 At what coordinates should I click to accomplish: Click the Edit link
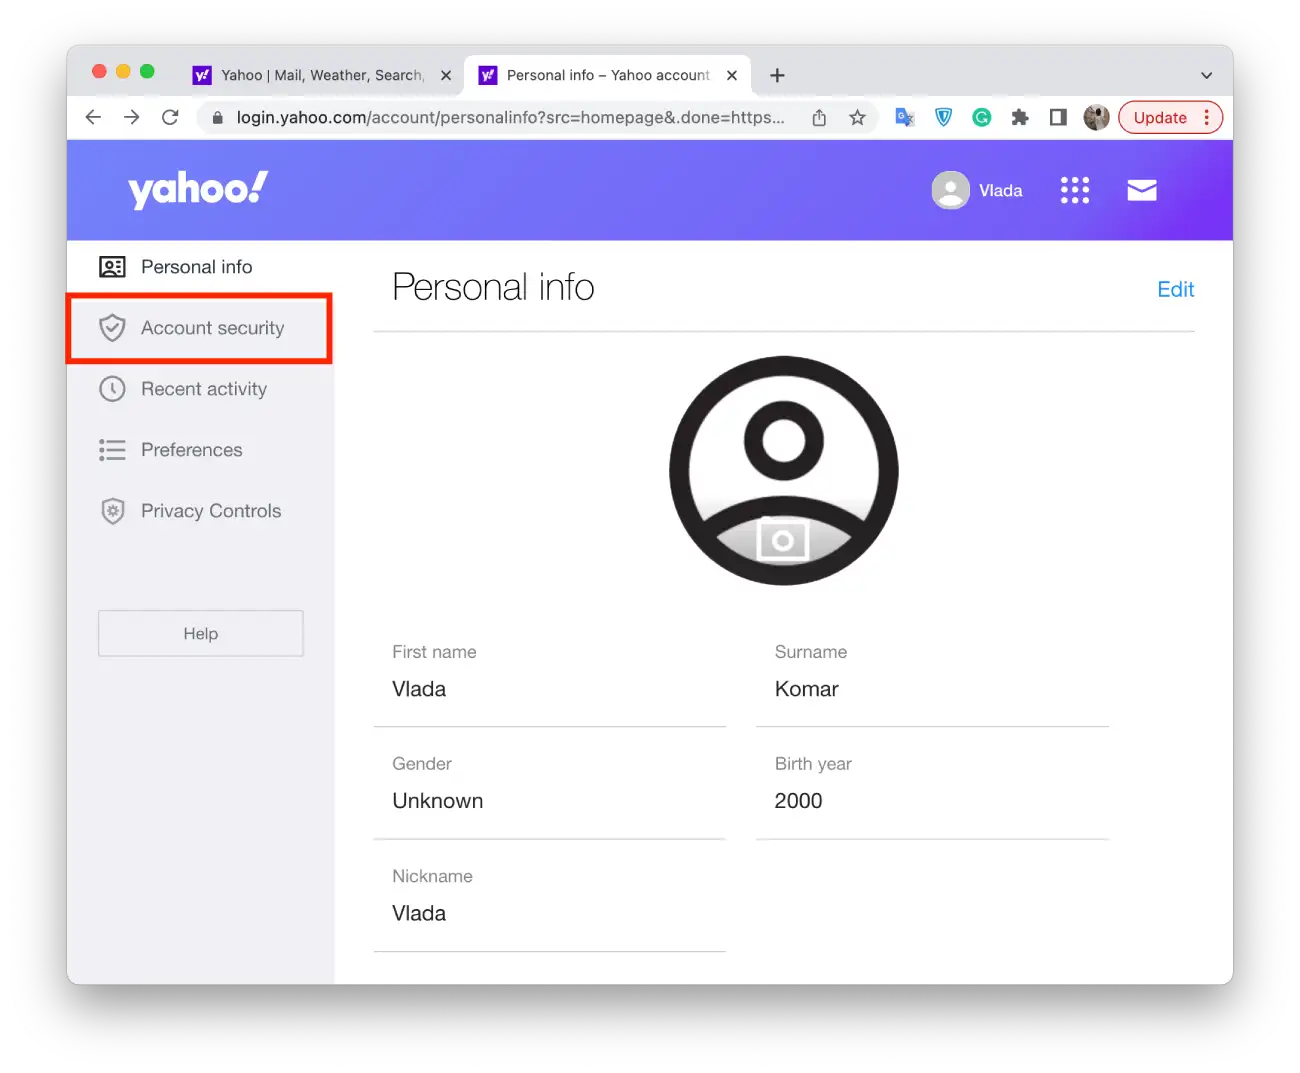pyautogui.click(x=1175, y=289)
